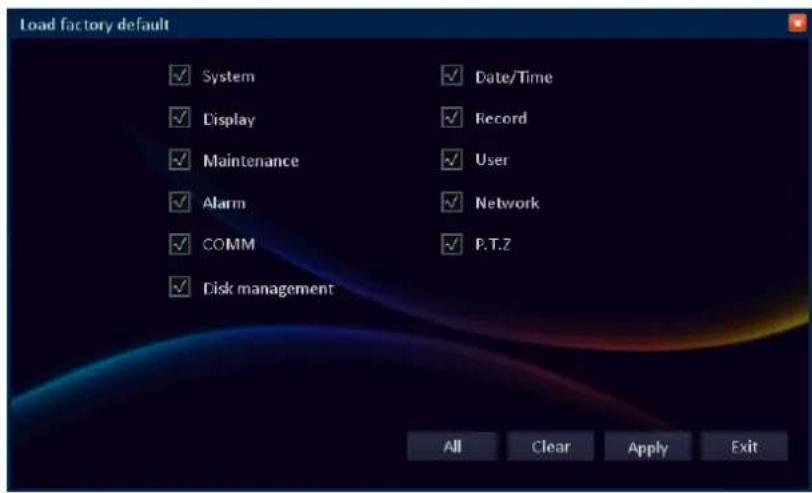This screenshot has width=812, height=493.
Task: Click the All button
Action: tap(452, 446)
